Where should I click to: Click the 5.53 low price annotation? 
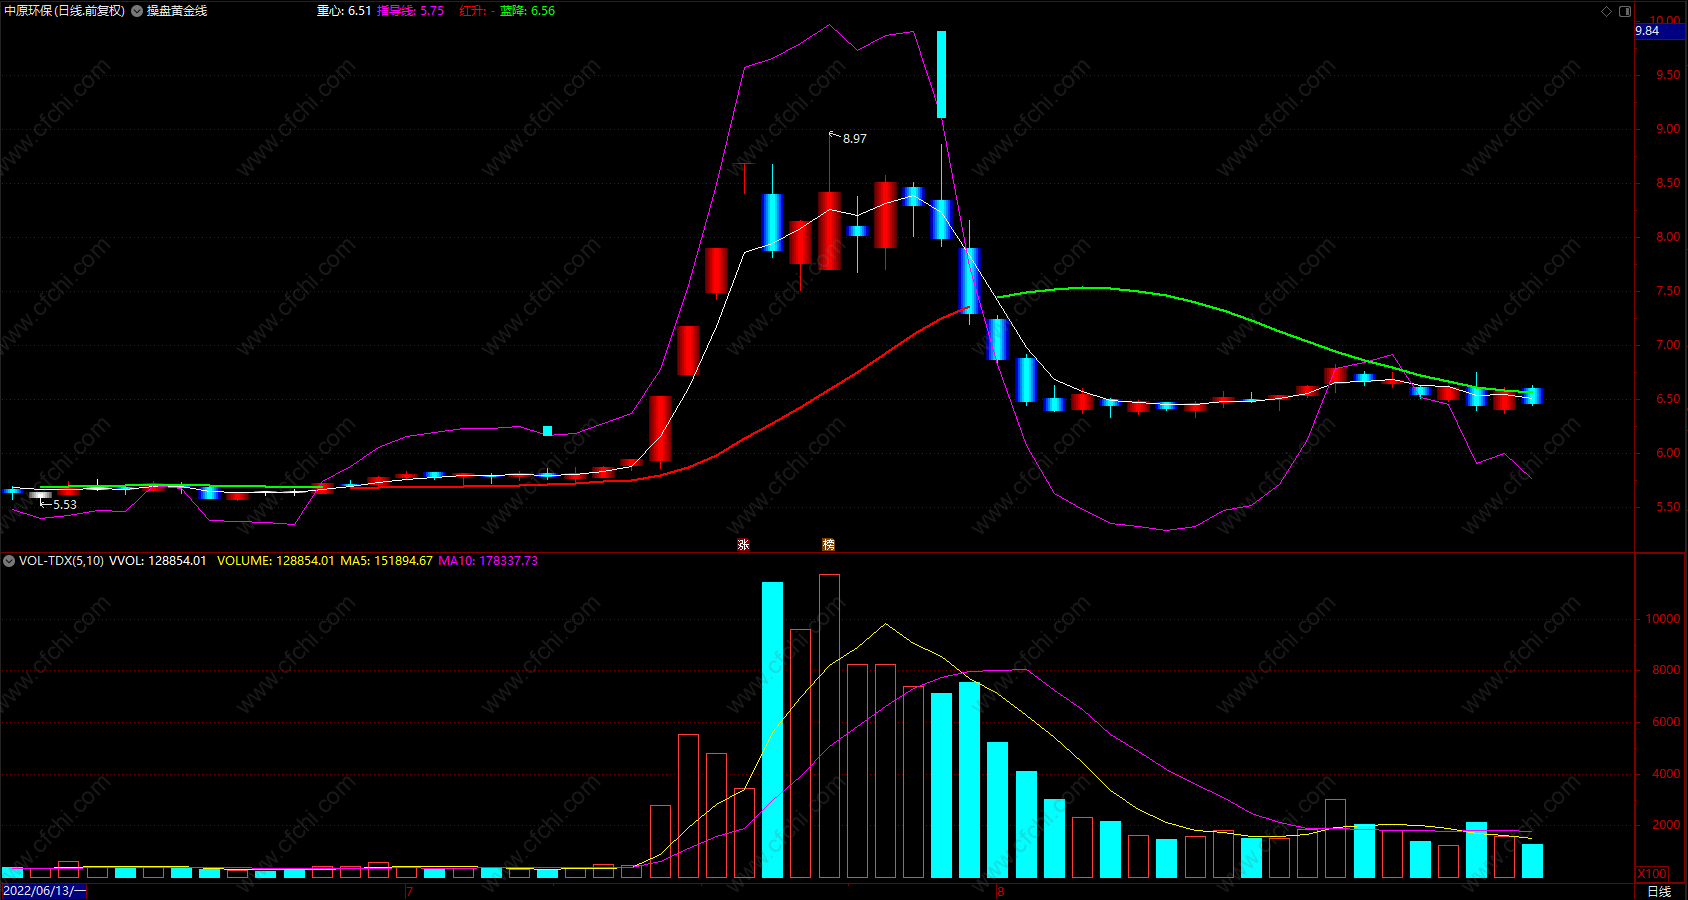(64, 505)
